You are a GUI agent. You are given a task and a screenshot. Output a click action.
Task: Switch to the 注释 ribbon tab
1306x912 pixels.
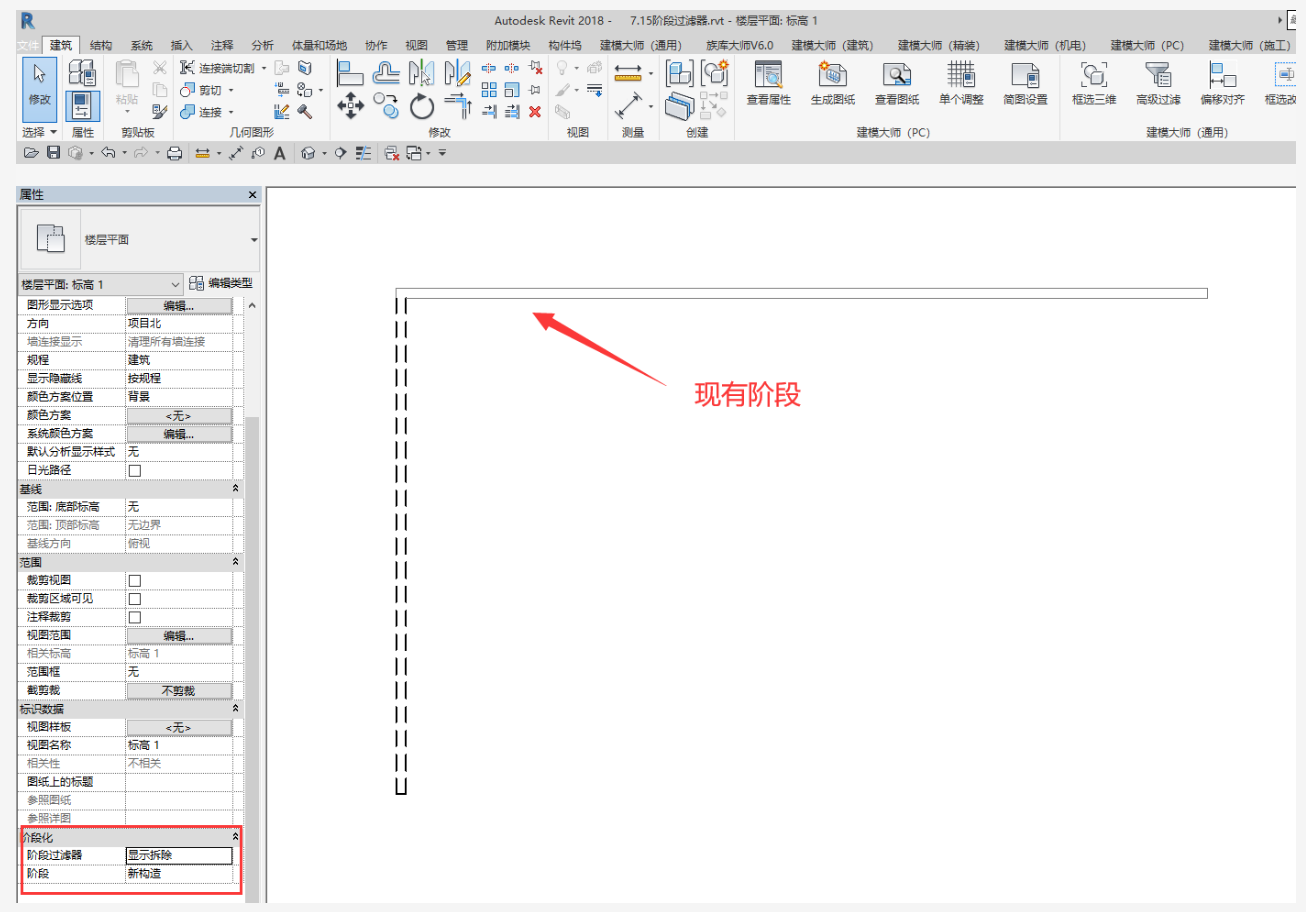[x=222, y=45]
